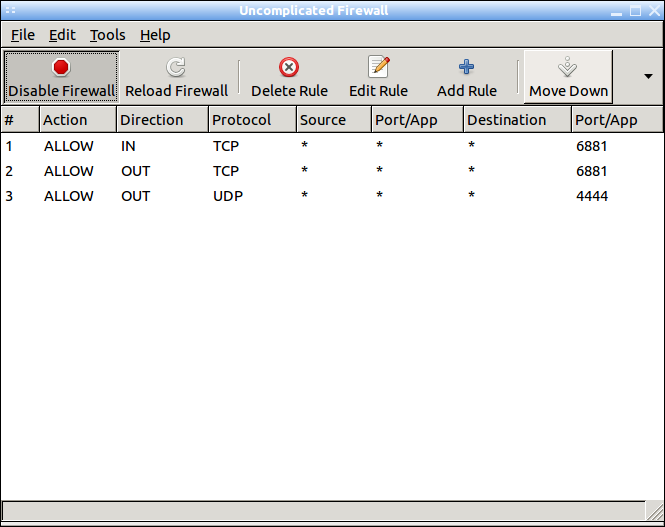Click the Disable Firewall stop icon
The height and width of the screenshot is (527, 665).
(61, 67)
